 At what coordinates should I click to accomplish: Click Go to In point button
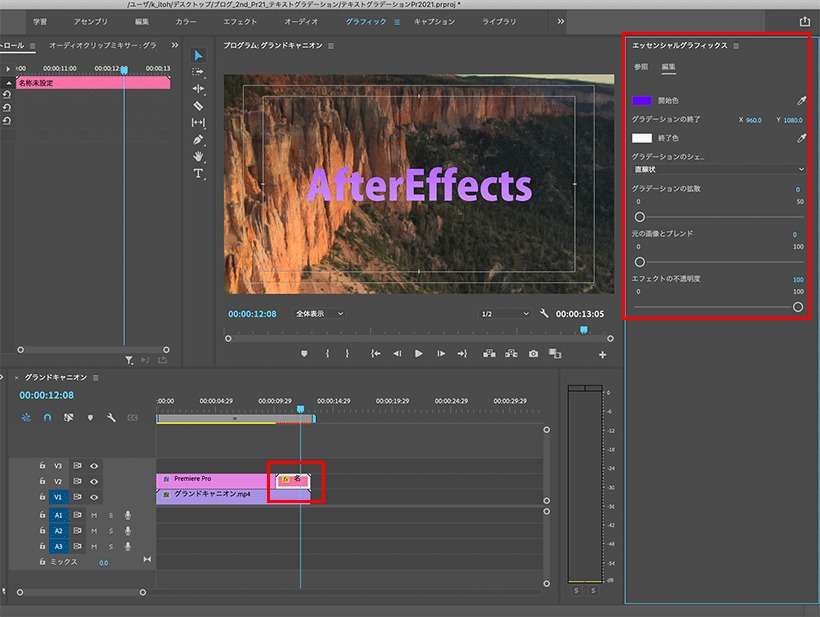(375, 354)
